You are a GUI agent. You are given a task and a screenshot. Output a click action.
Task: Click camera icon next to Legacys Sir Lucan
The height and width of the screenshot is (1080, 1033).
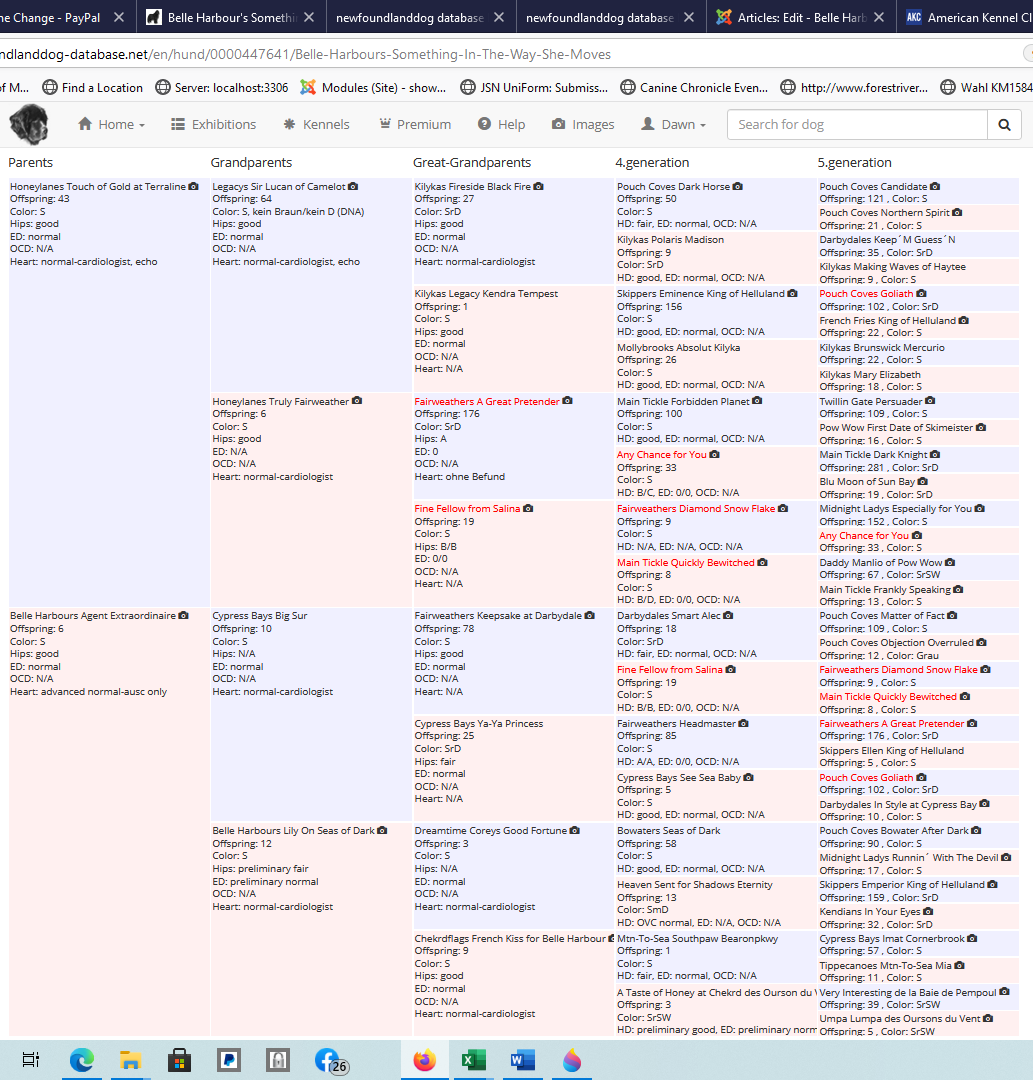point(353,187)
